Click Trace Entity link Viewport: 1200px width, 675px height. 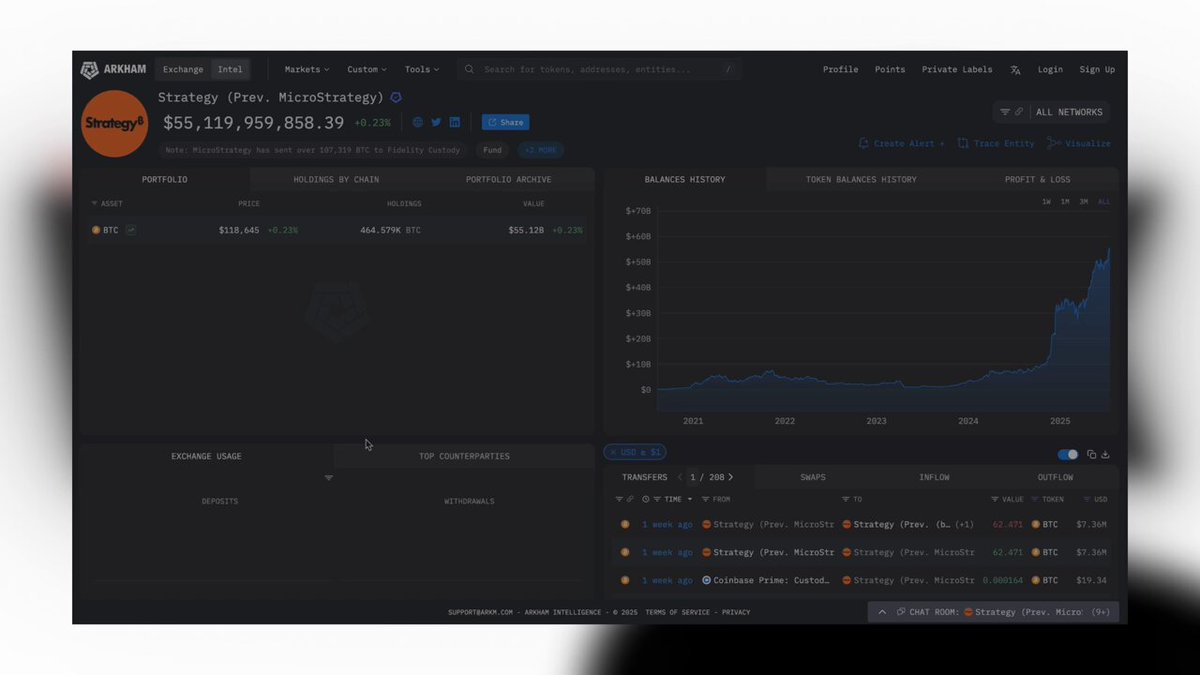pos(995,143)
